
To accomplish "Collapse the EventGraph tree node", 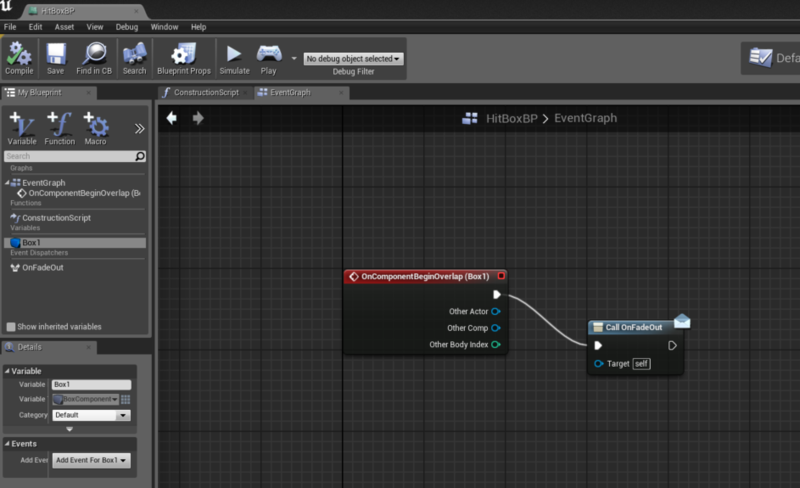I will coord(7,182).
